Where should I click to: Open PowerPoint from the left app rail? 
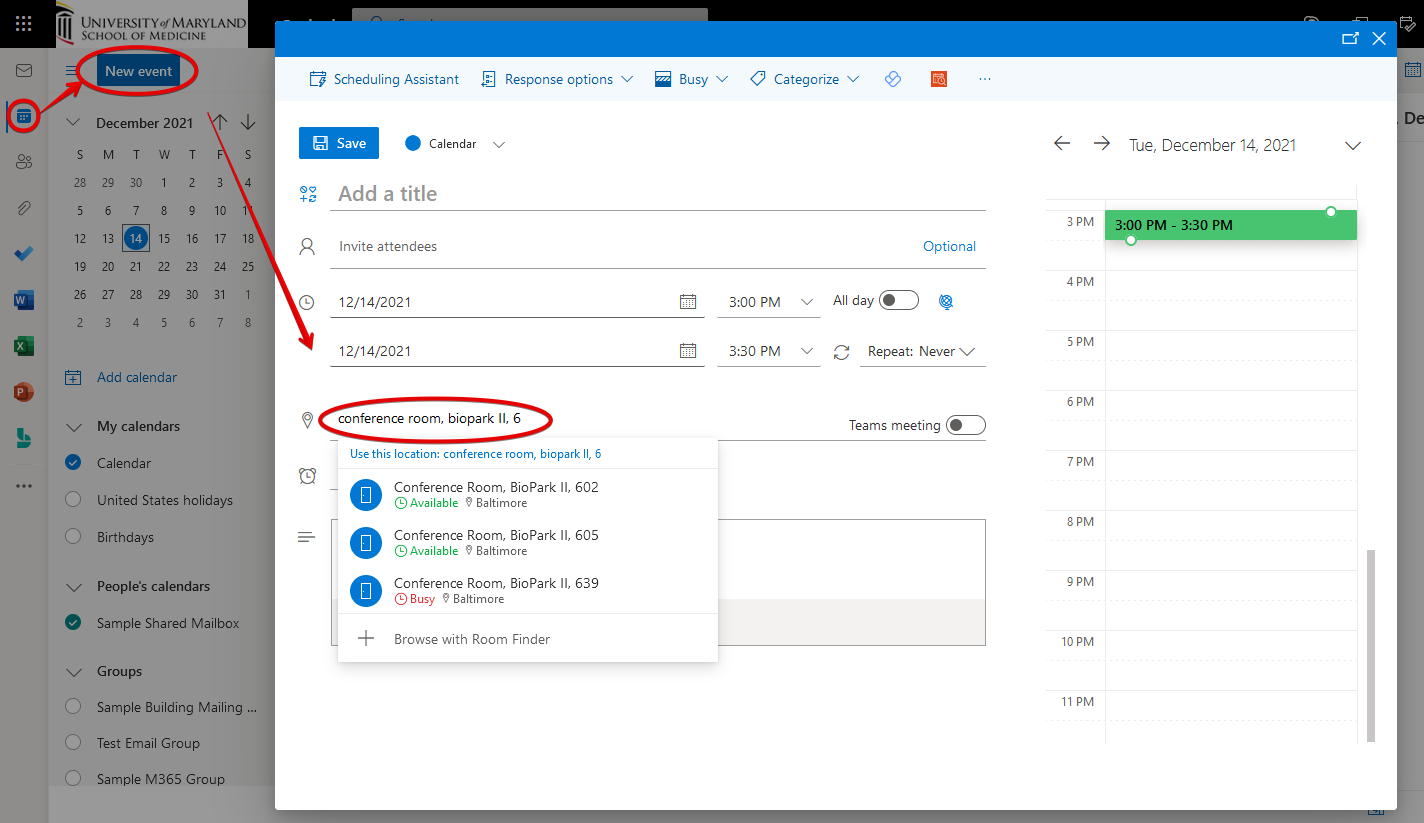pyautogui.click(x=24, y=392)
